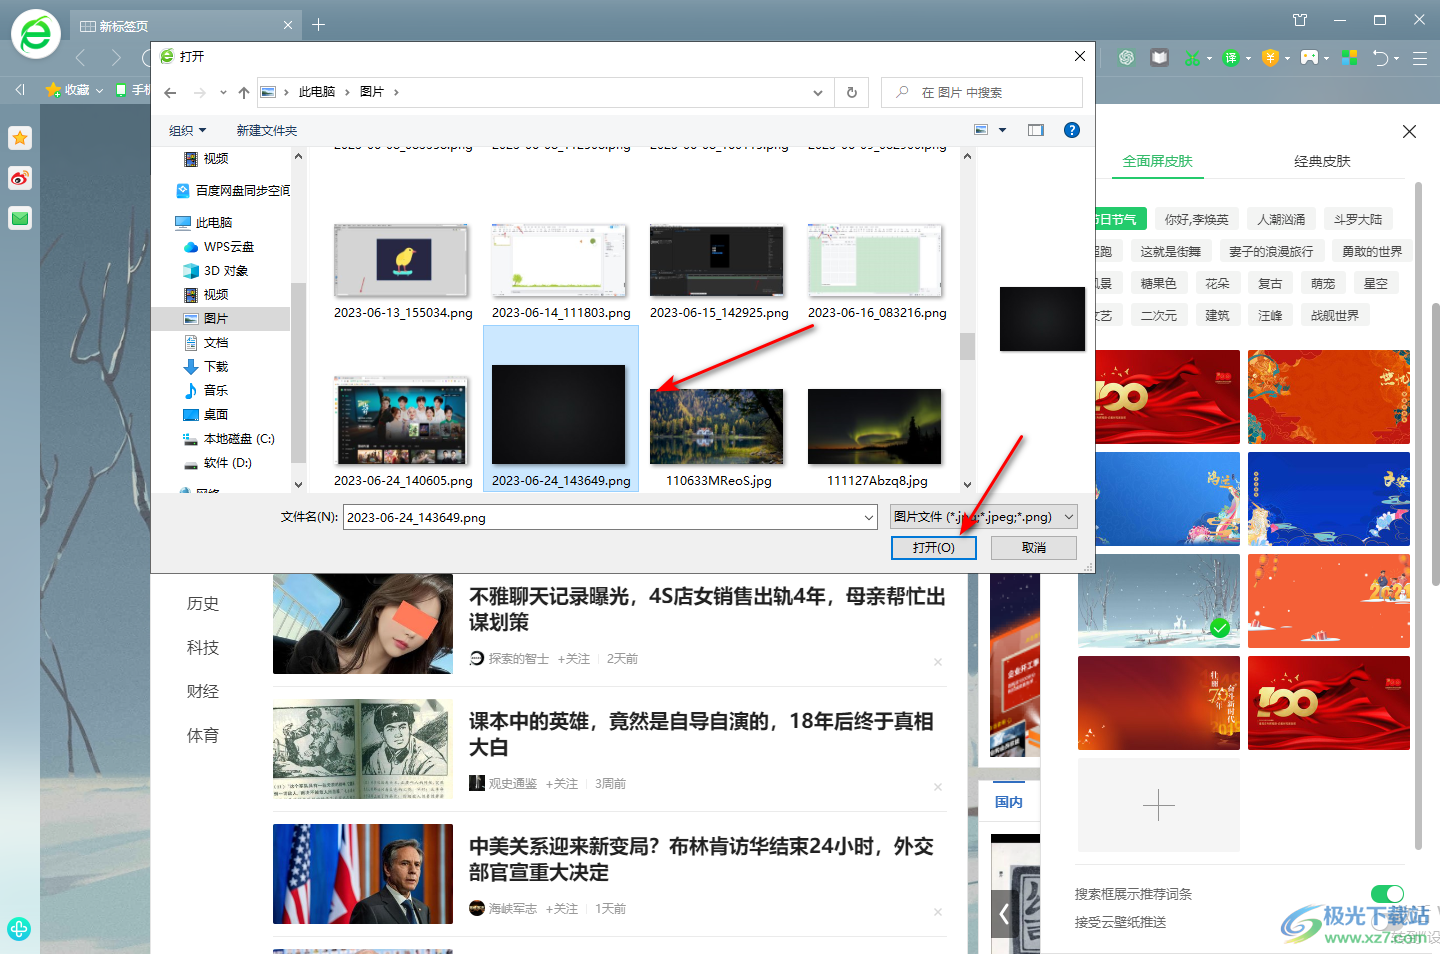Image resolution: width=1440 pixels, height=954 pixels.
Task: Select 桌面 in the navigation tree
Action: (x=216, y=414)
